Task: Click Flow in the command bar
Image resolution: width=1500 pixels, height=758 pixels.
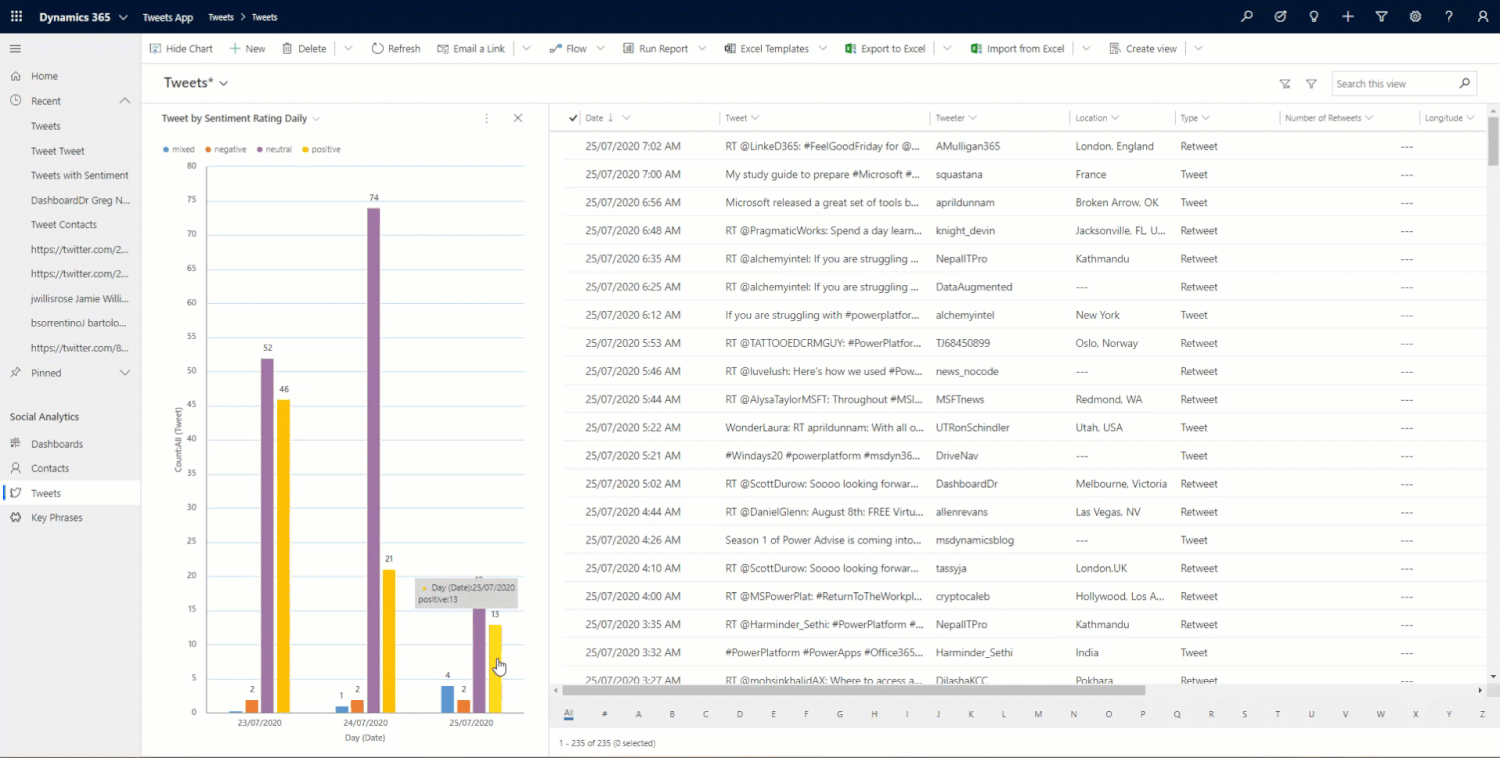Action: (568, 48)
